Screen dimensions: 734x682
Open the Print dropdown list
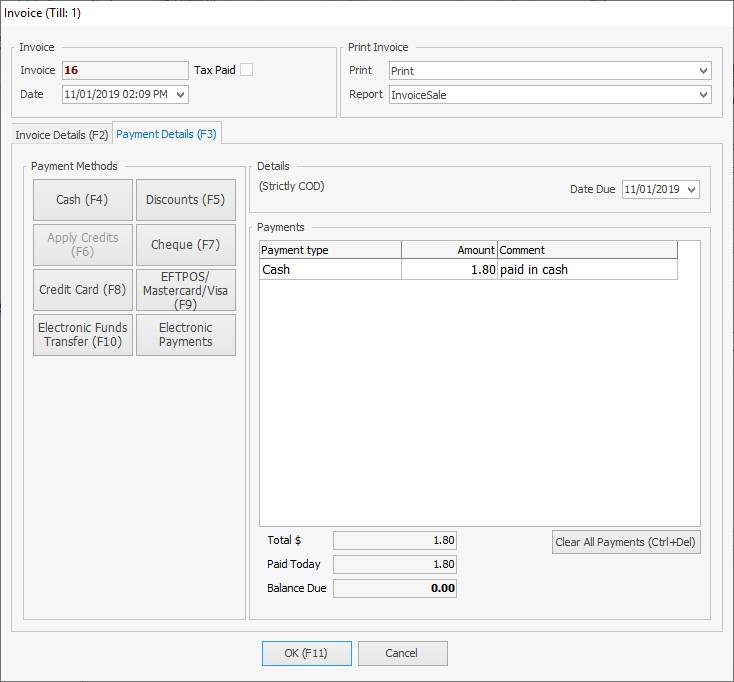[704, 71]
